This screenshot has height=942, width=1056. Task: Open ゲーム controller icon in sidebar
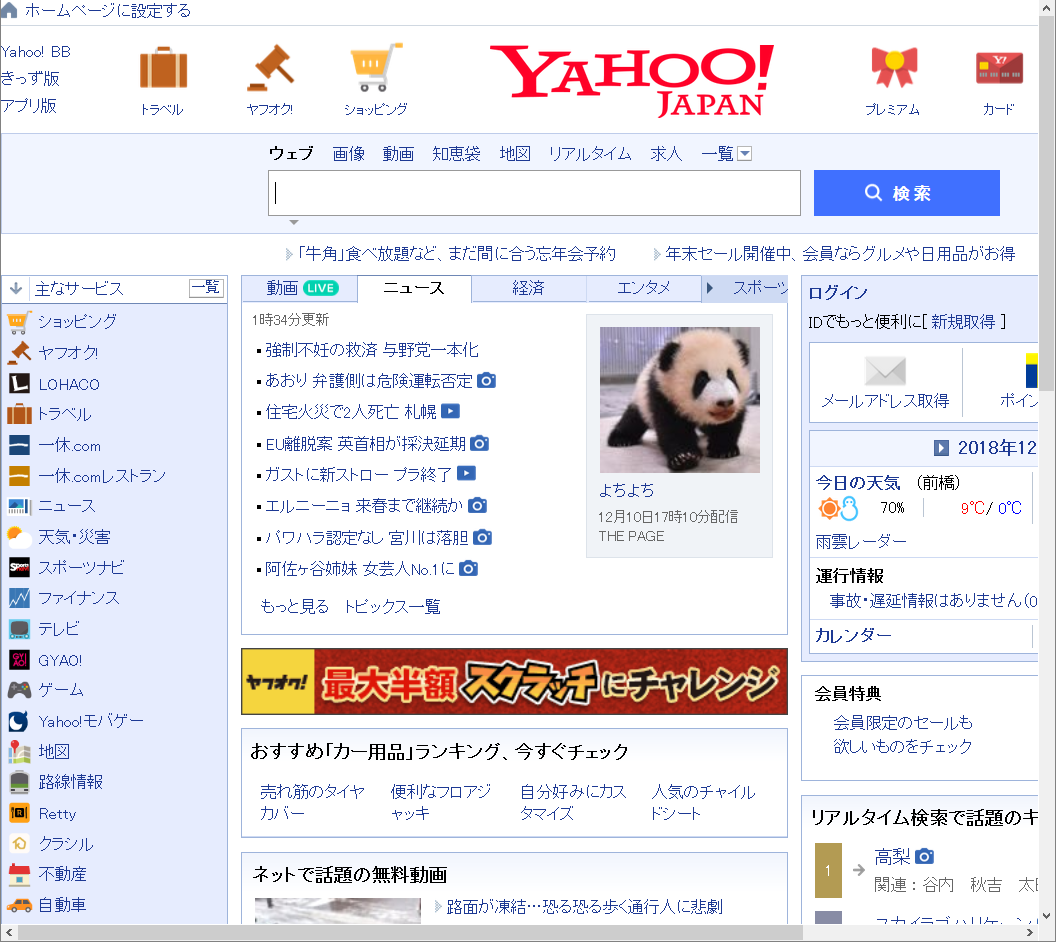point(19,690)
